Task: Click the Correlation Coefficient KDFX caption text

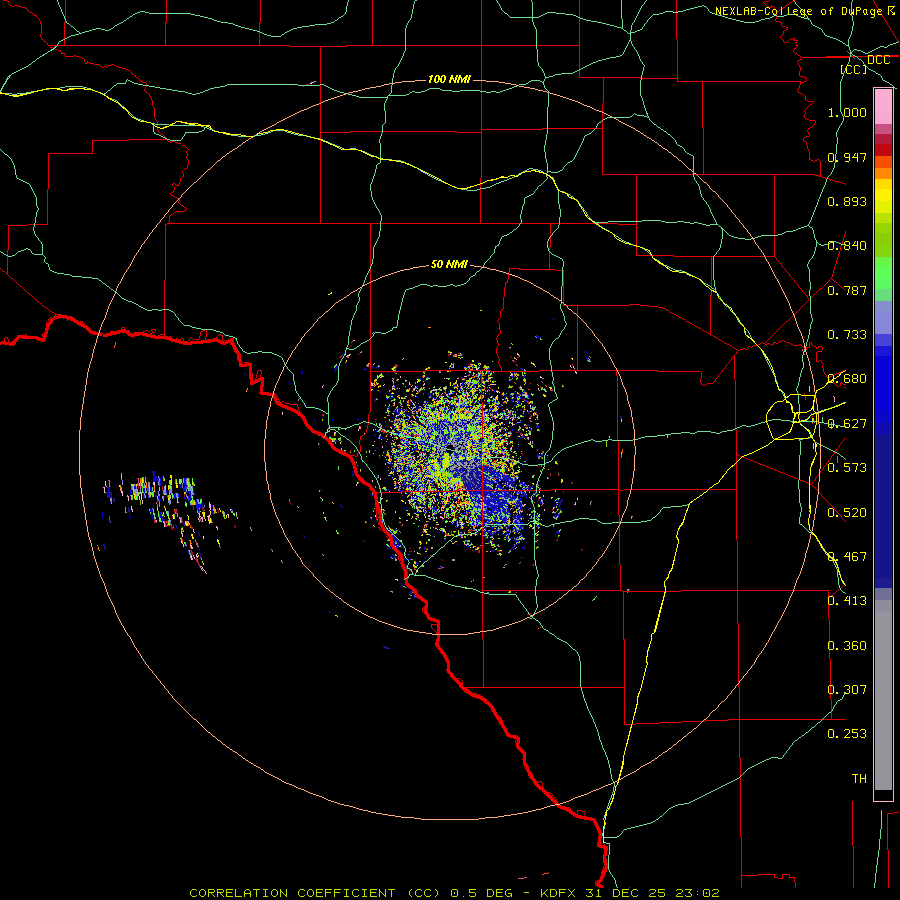Action: coord(454,893)
